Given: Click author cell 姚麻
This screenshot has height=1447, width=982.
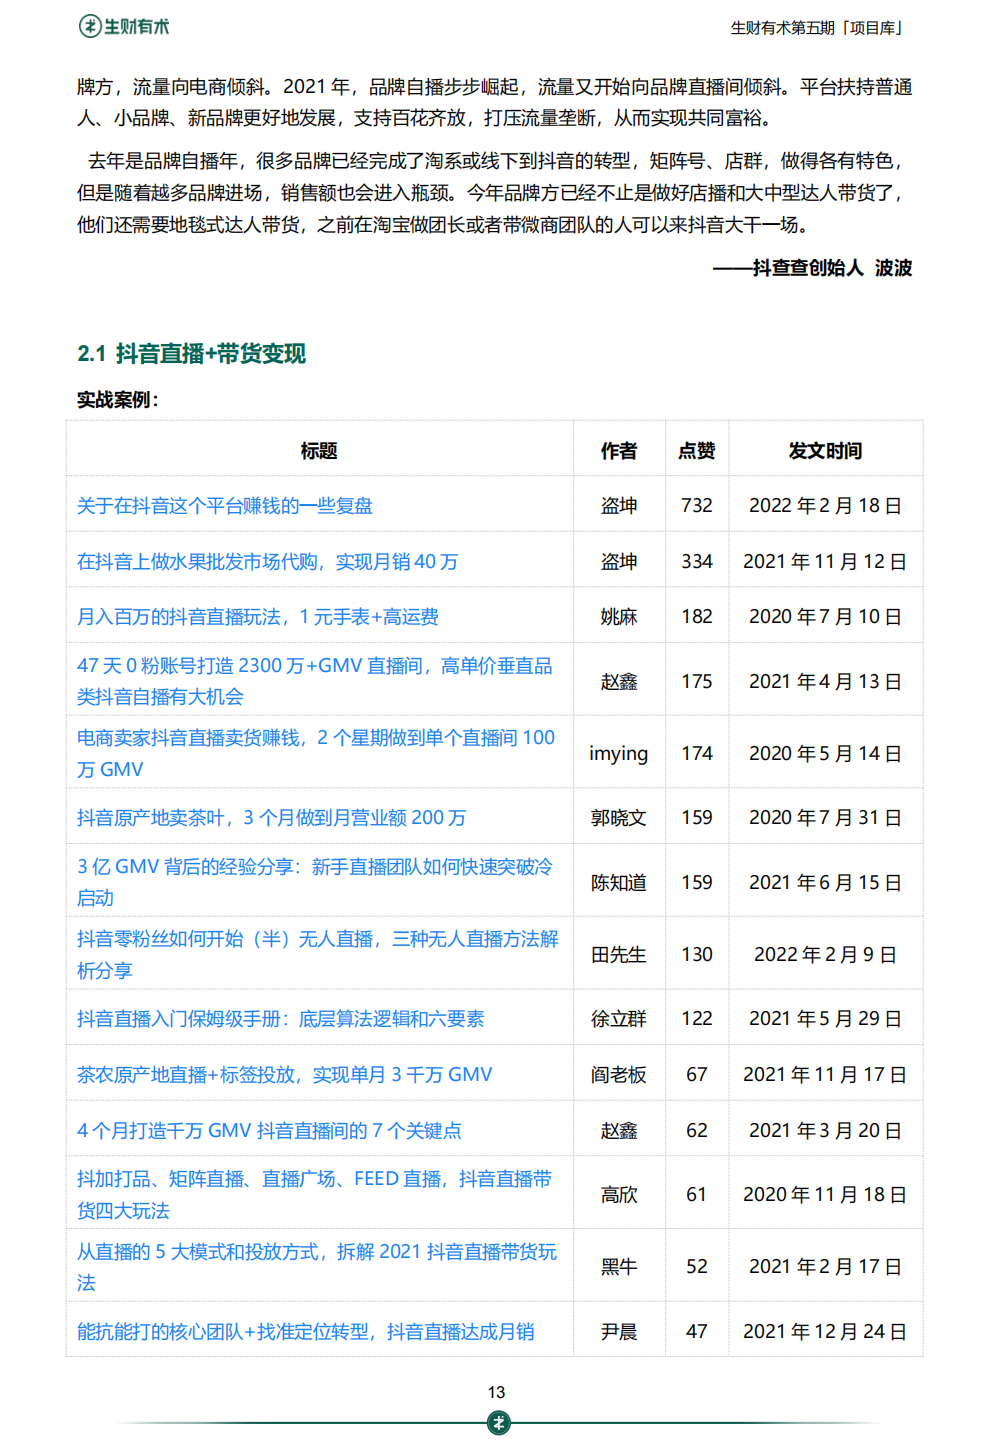Looking at the screenshot, I should pyautogui.click(x=619, y=617).
